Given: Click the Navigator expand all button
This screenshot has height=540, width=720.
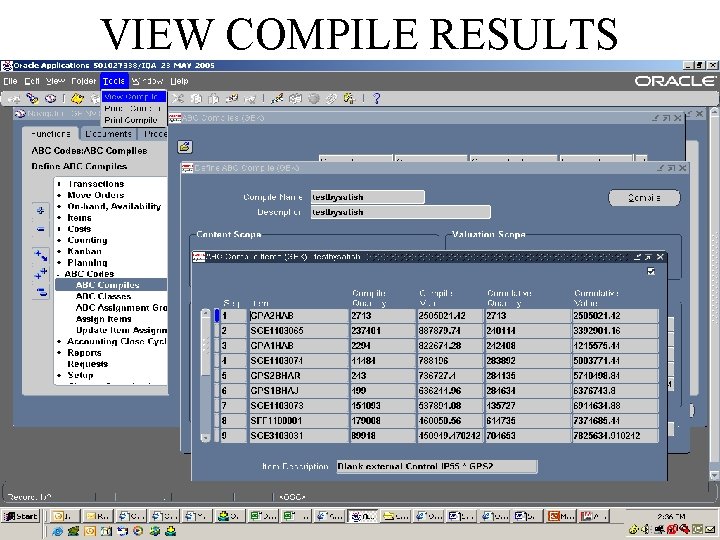Looking at the screenshot, I should click(x=41, y=273).
